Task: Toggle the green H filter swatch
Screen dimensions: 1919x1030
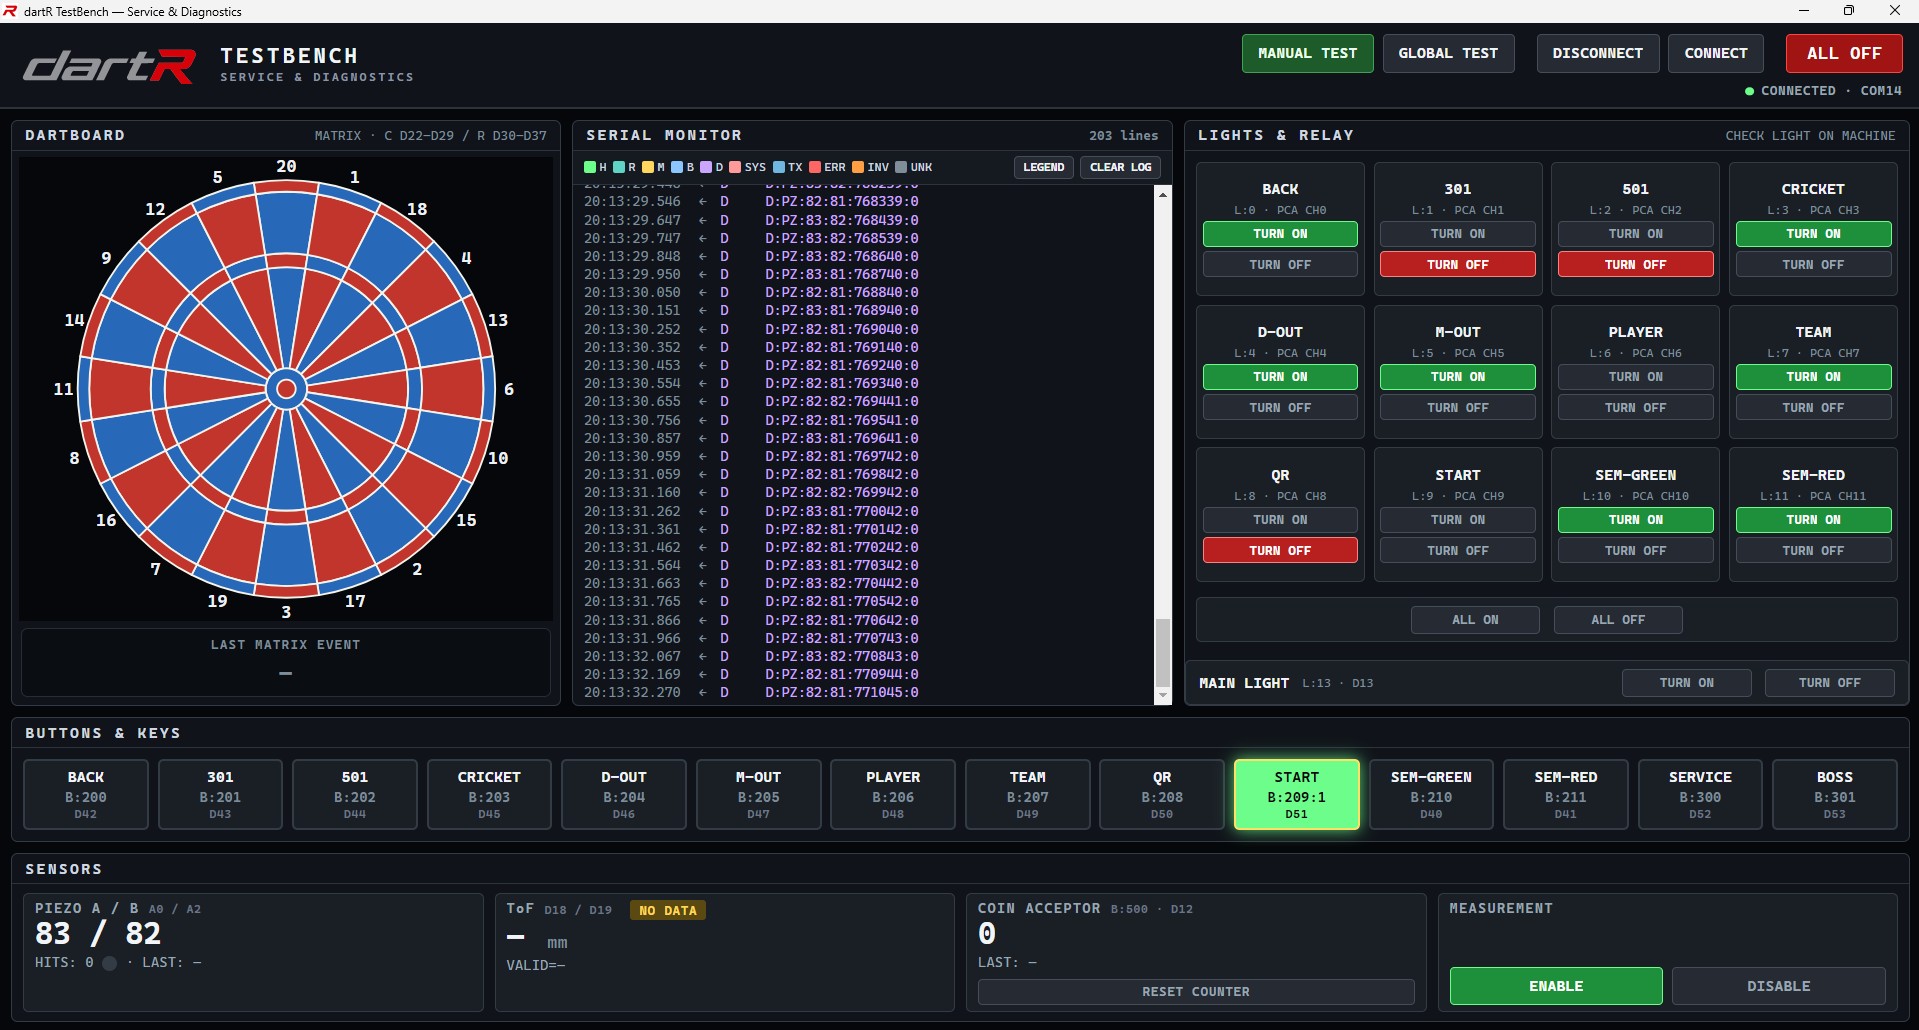Action: pos(590,167)
